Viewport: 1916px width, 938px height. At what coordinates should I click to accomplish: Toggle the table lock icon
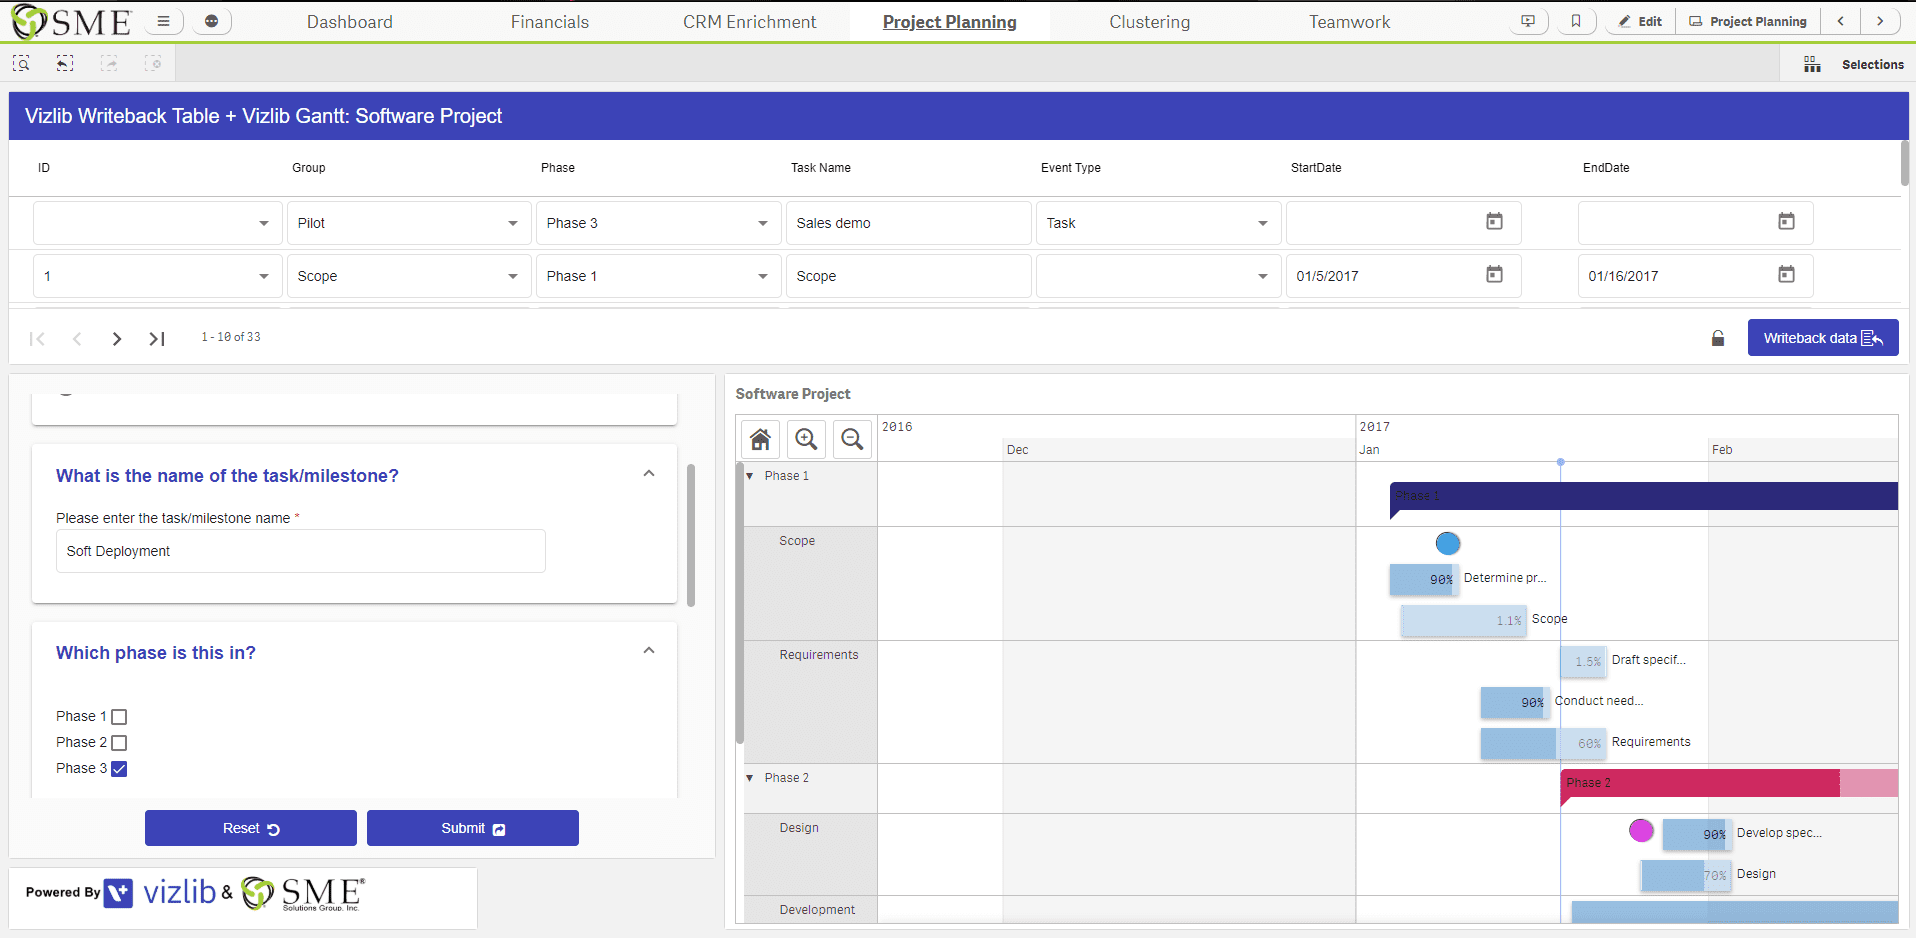tap(1718, 338)
